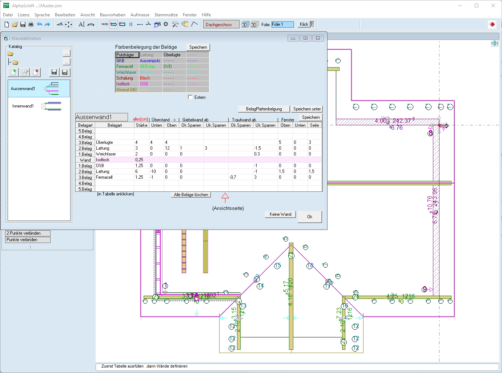
Task: Enable the Extern checkbox
Action: [190, 97]
